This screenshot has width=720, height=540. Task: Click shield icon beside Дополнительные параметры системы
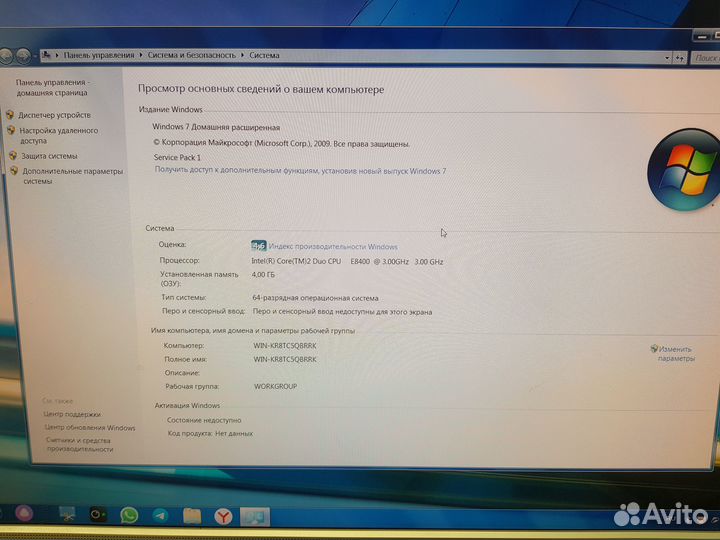[x=14, y=171]
